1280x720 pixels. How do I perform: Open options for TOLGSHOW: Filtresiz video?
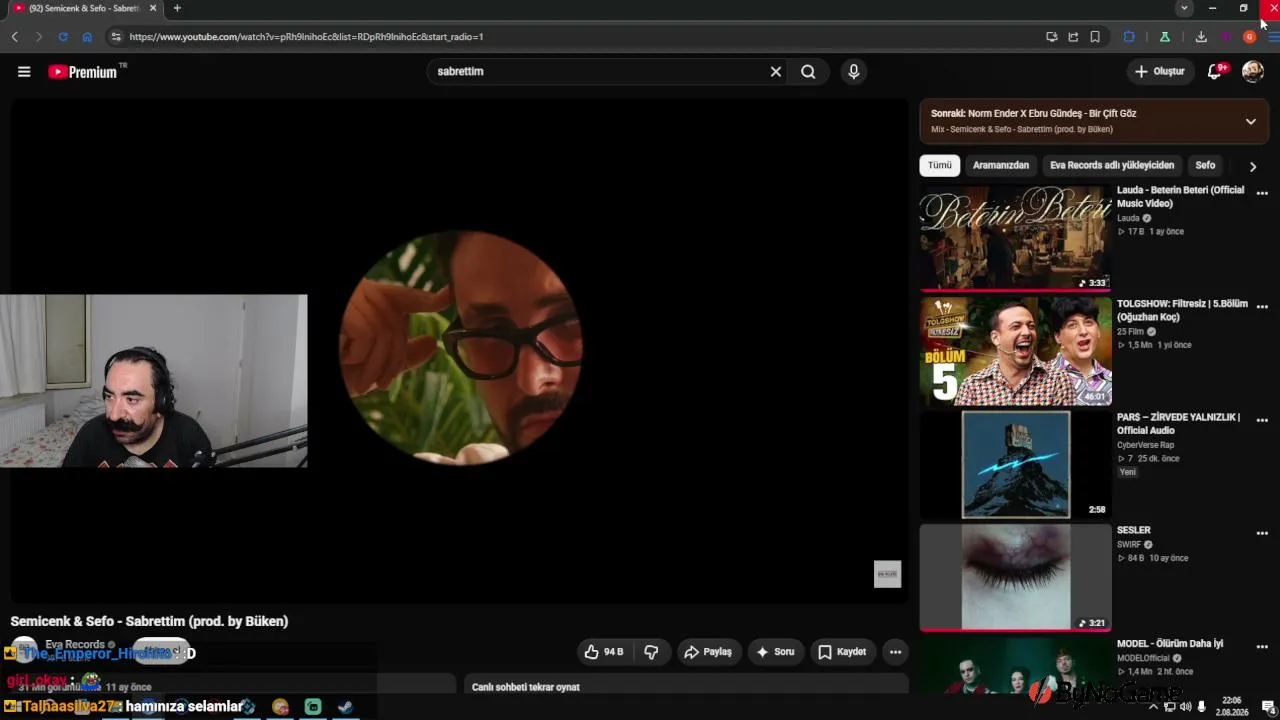point(1262,307)
